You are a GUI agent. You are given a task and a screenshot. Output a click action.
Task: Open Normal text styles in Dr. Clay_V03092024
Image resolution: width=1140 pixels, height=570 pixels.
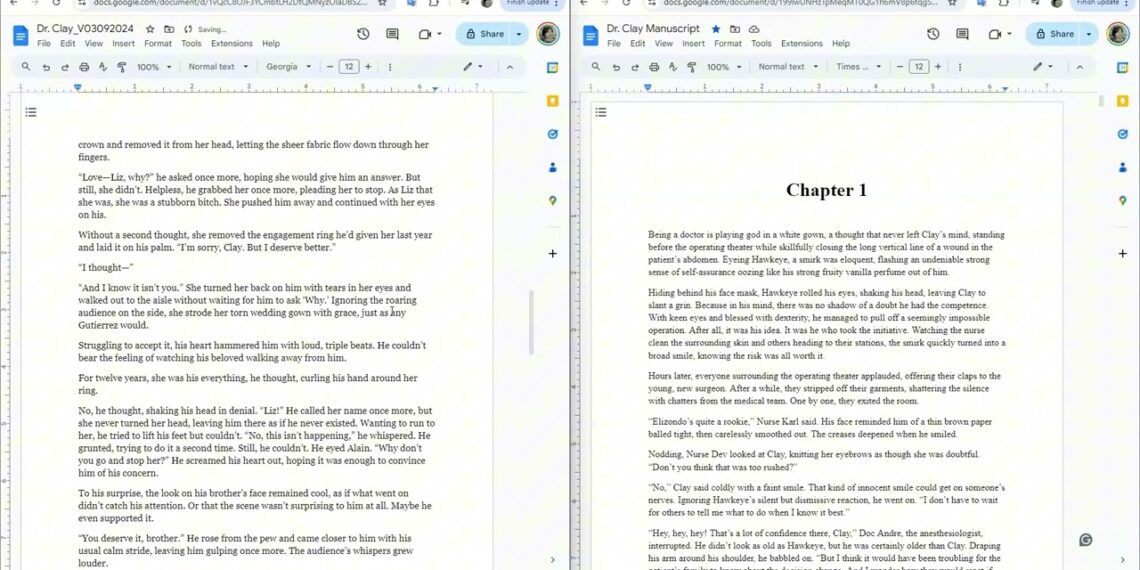click(x=218, y=67)
